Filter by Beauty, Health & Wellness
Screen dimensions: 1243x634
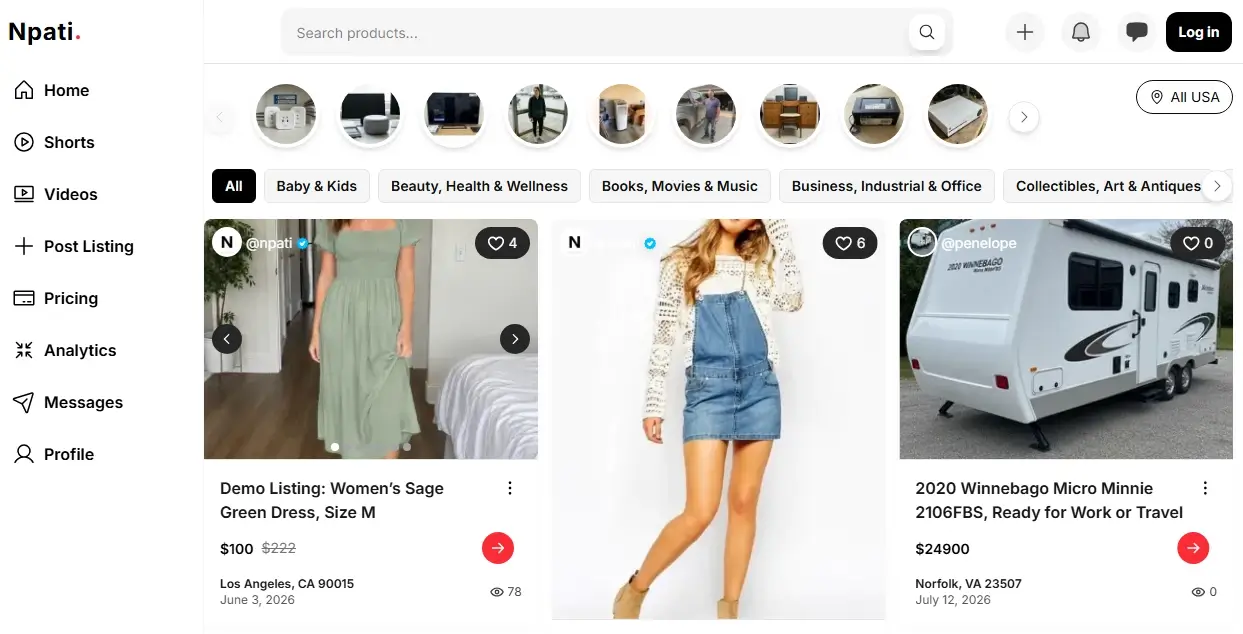[479, 186]
